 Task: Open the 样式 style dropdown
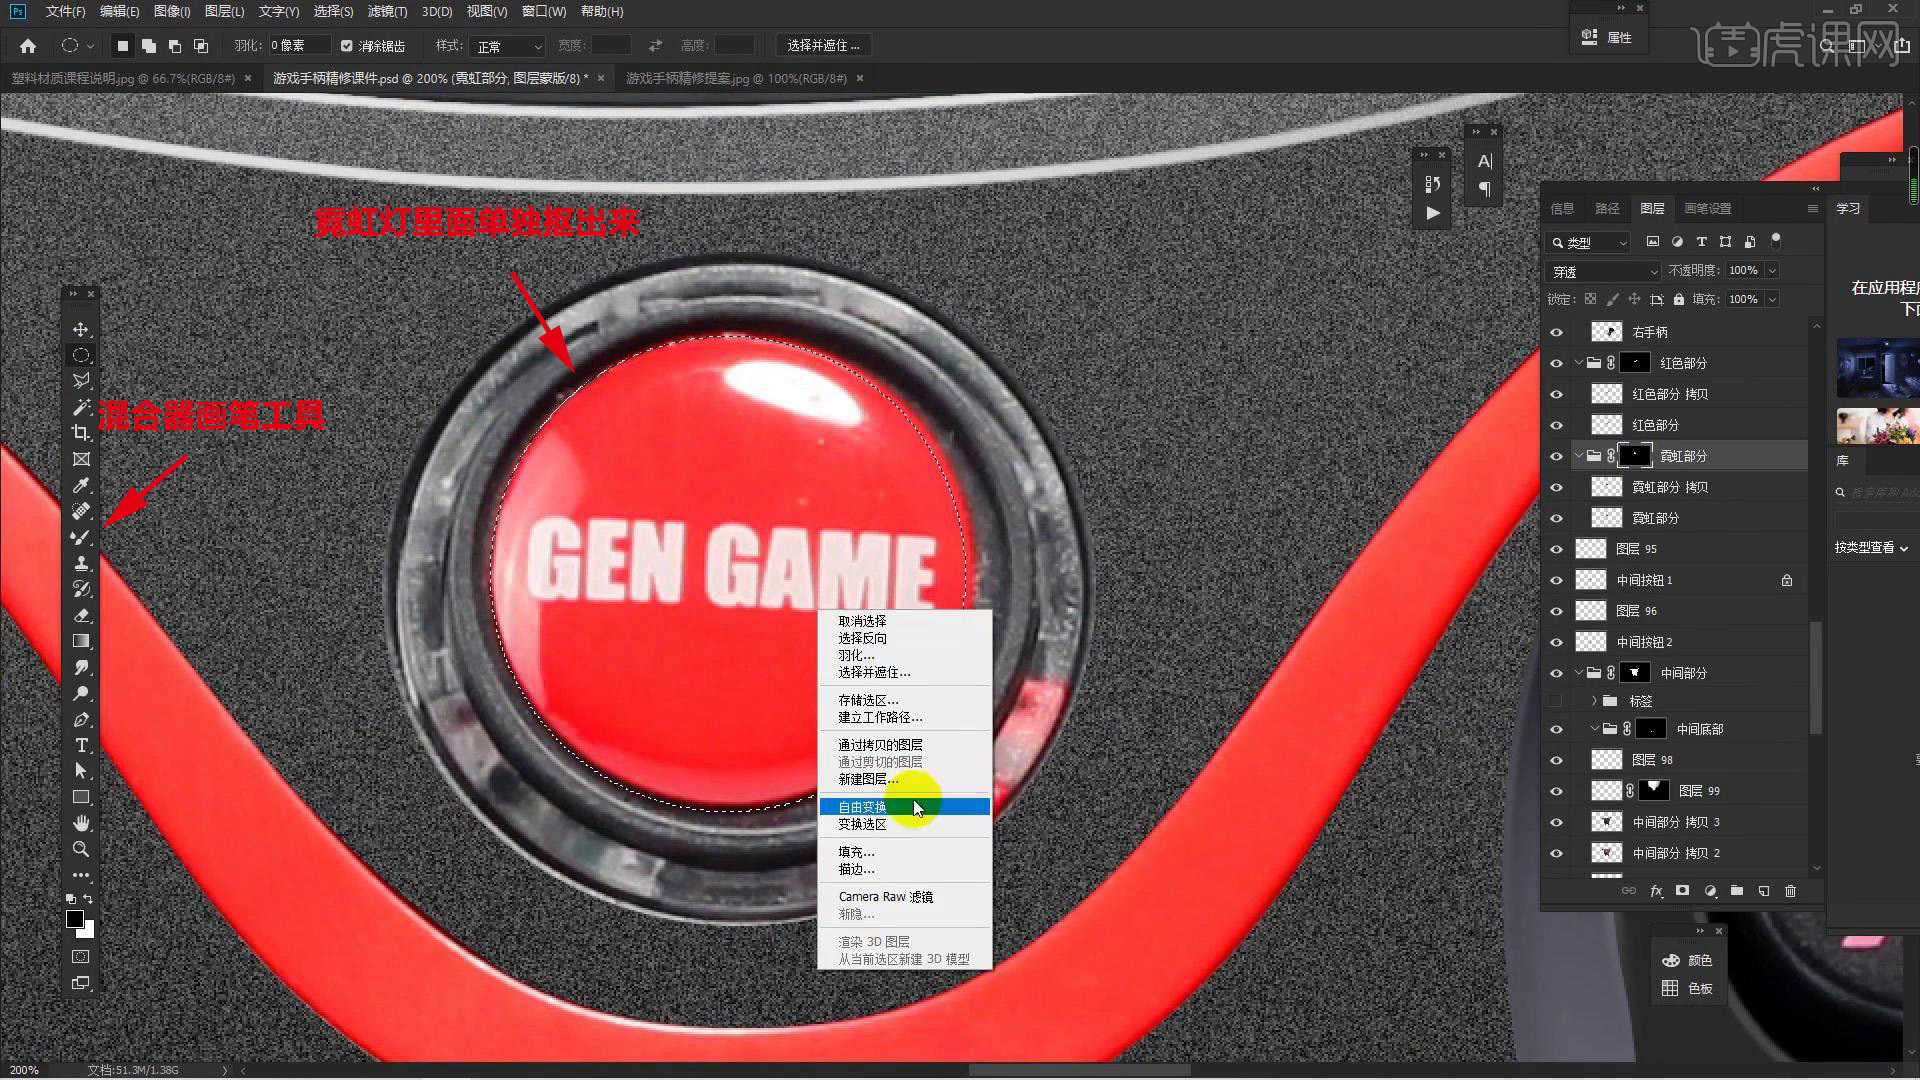pos(509,46)
